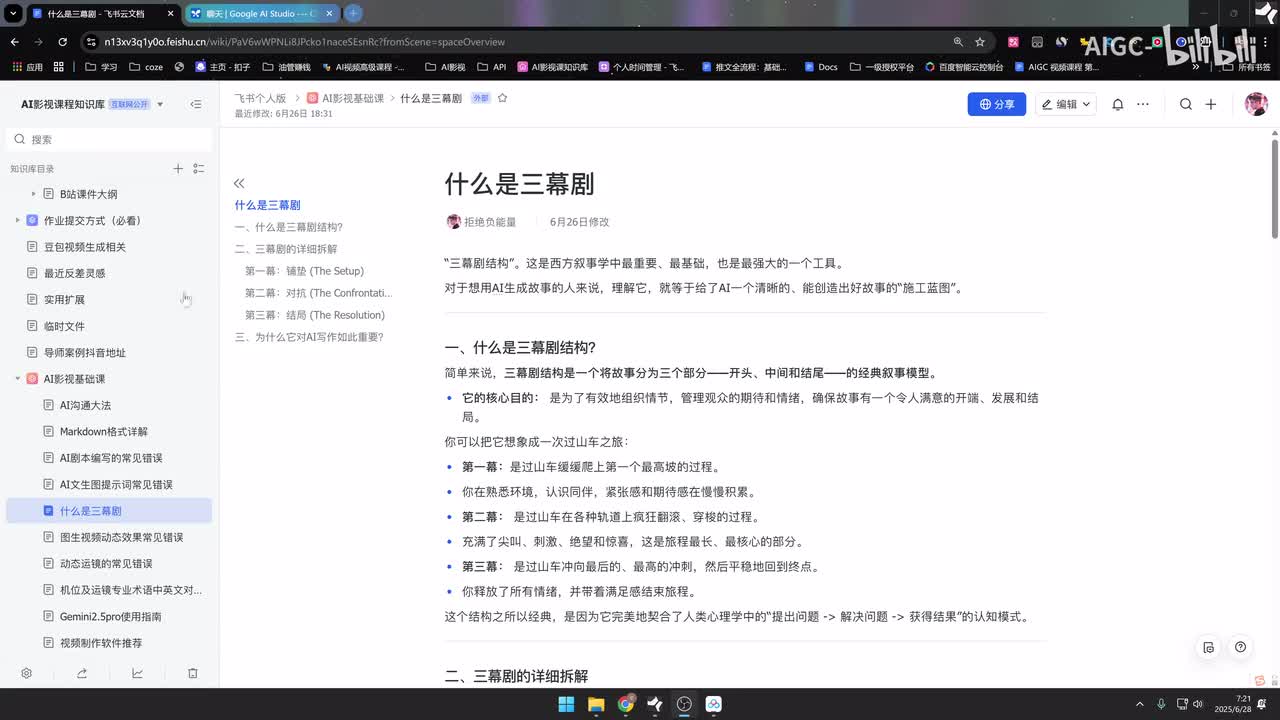This screenshot has width=1280, height=720.
Task: Click the 互联网公开 visibility badge
Action: point(129,104)
